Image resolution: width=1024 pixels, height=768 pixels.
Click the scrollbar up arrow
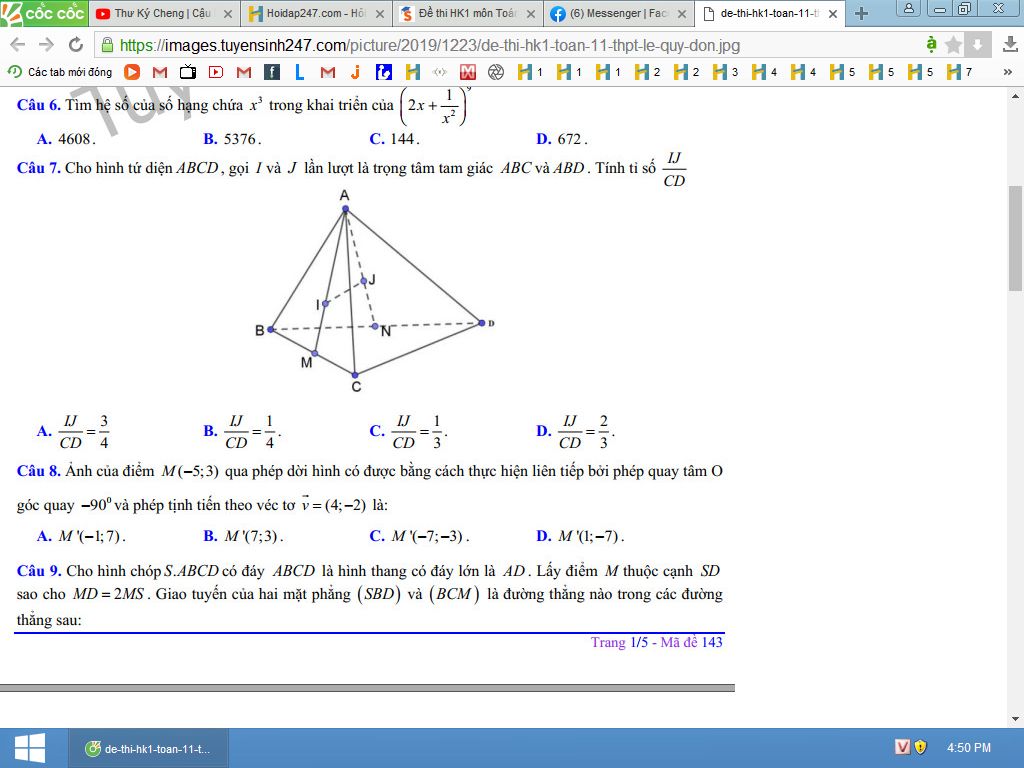[x=1015, y=96]
